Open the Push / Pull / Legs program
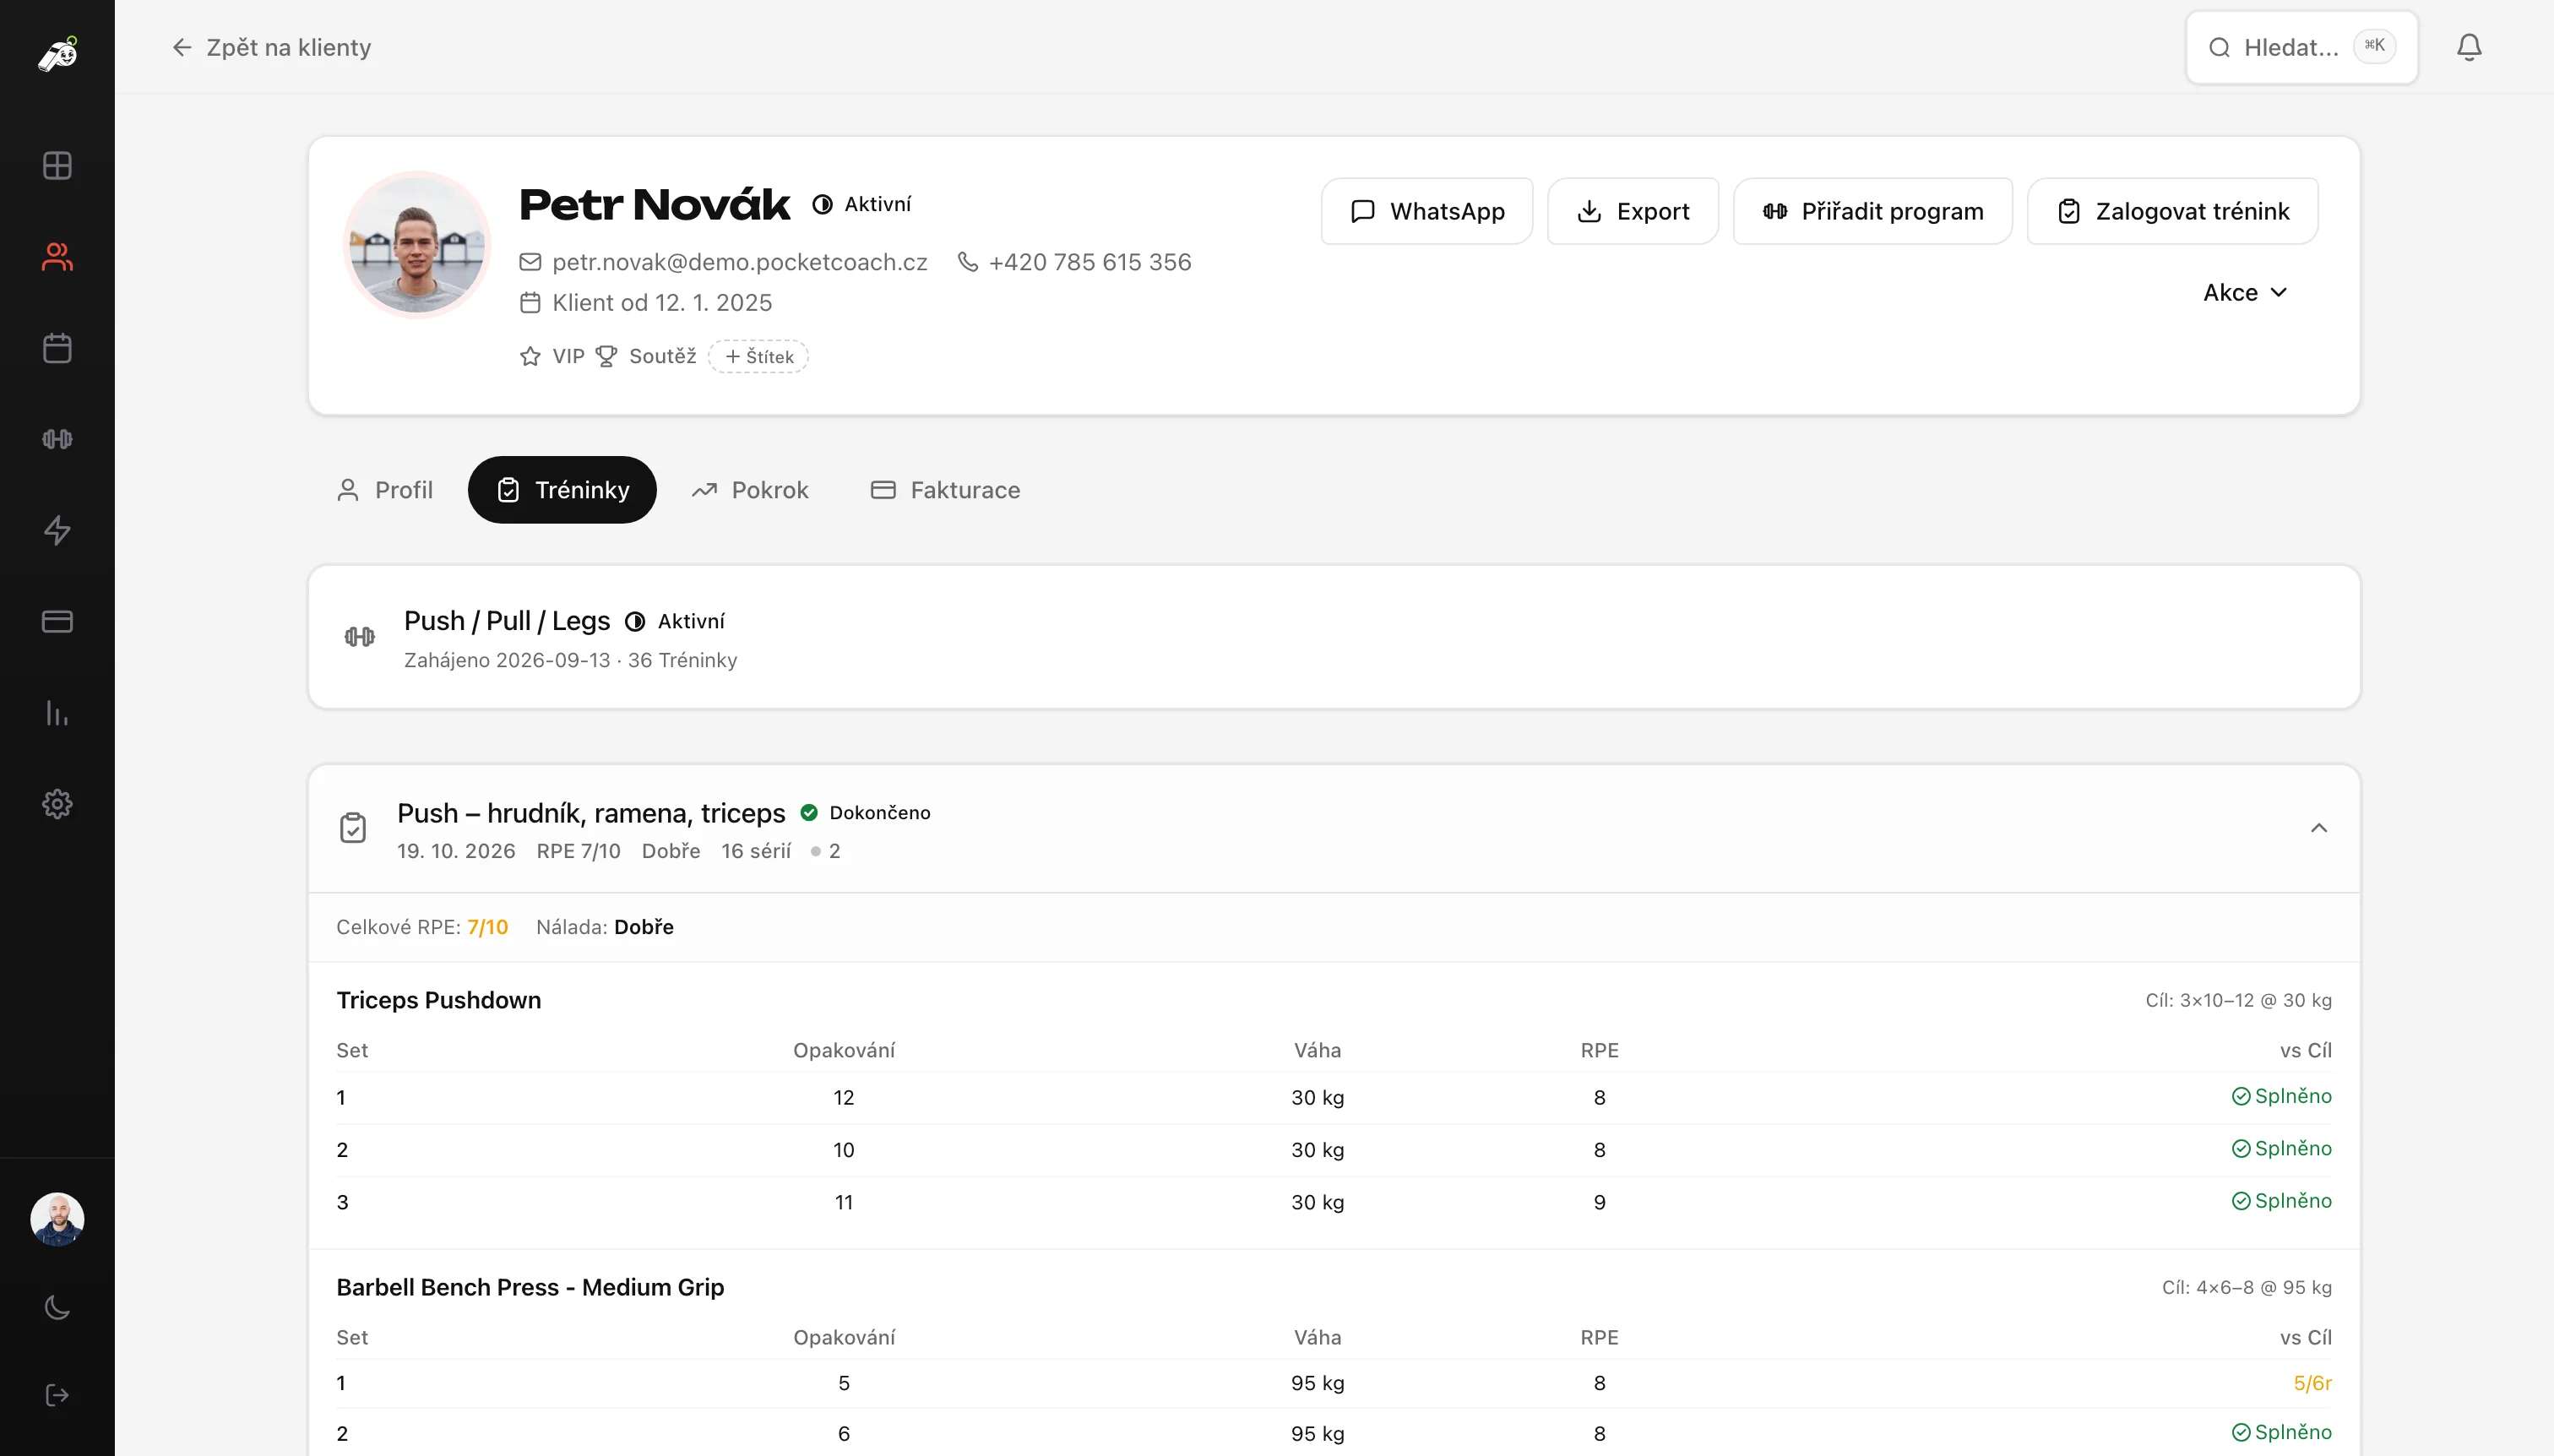2554x1456 pixels. click(x=1334, y=637)
